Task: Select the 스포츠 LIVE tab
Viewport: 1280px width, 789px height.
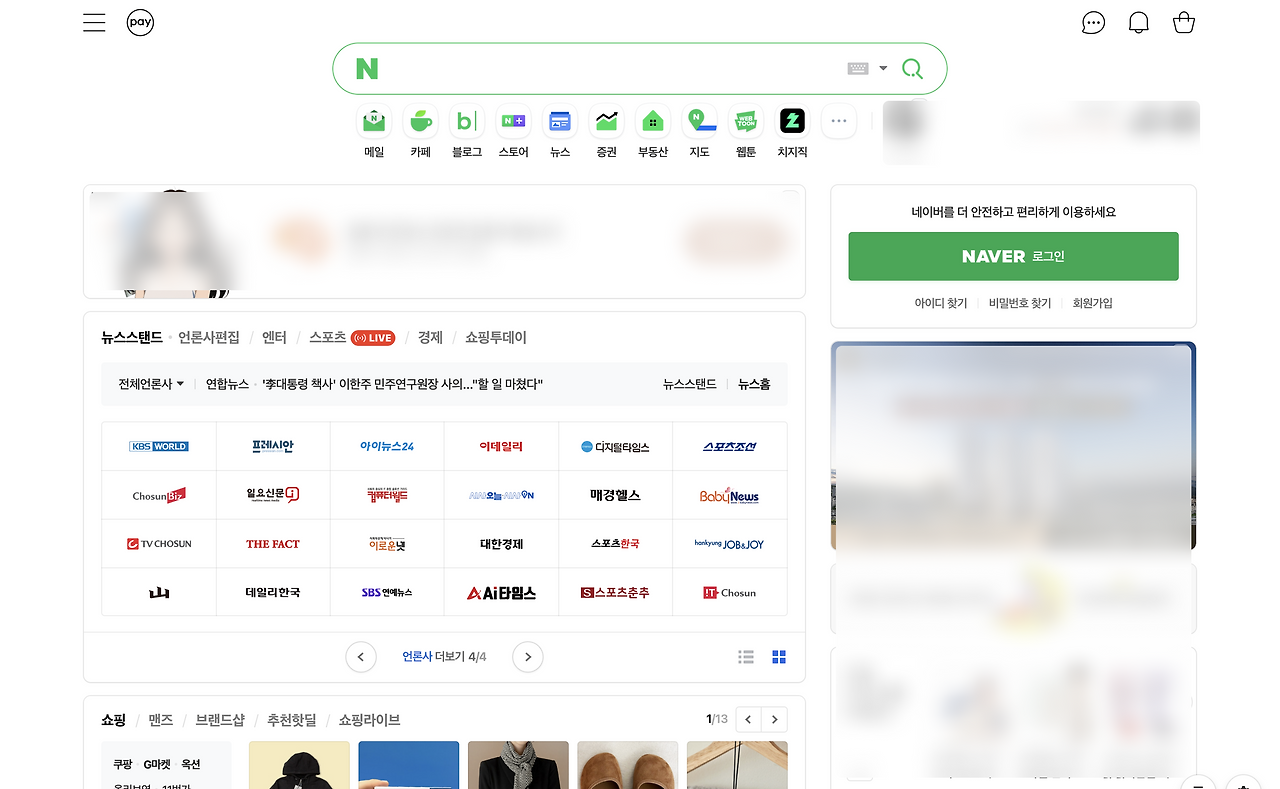Action: coord(352,338)
